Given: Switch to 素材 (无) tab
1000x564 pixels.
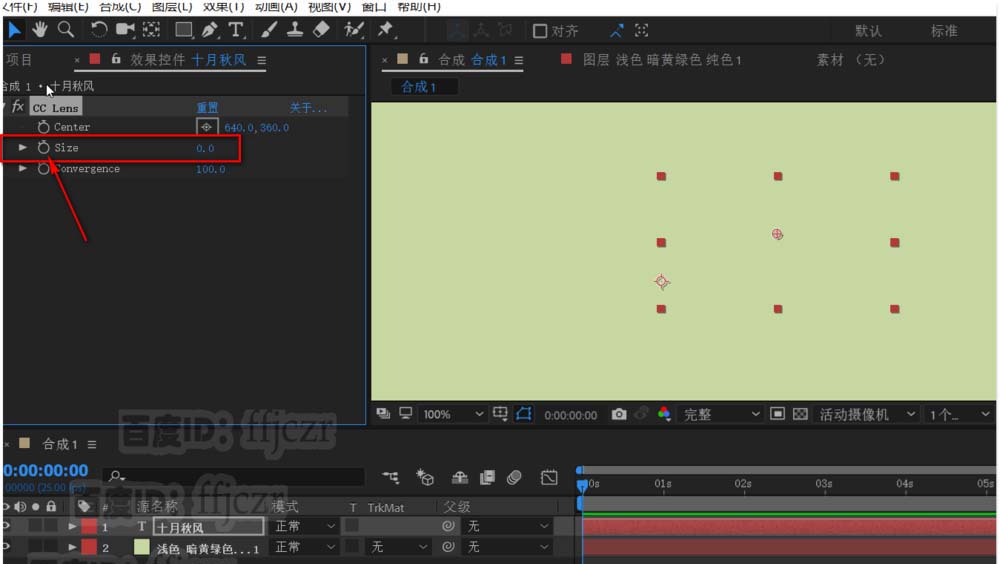Looking at the screenshot, I should pyautogui.click(x=851, y=59).
